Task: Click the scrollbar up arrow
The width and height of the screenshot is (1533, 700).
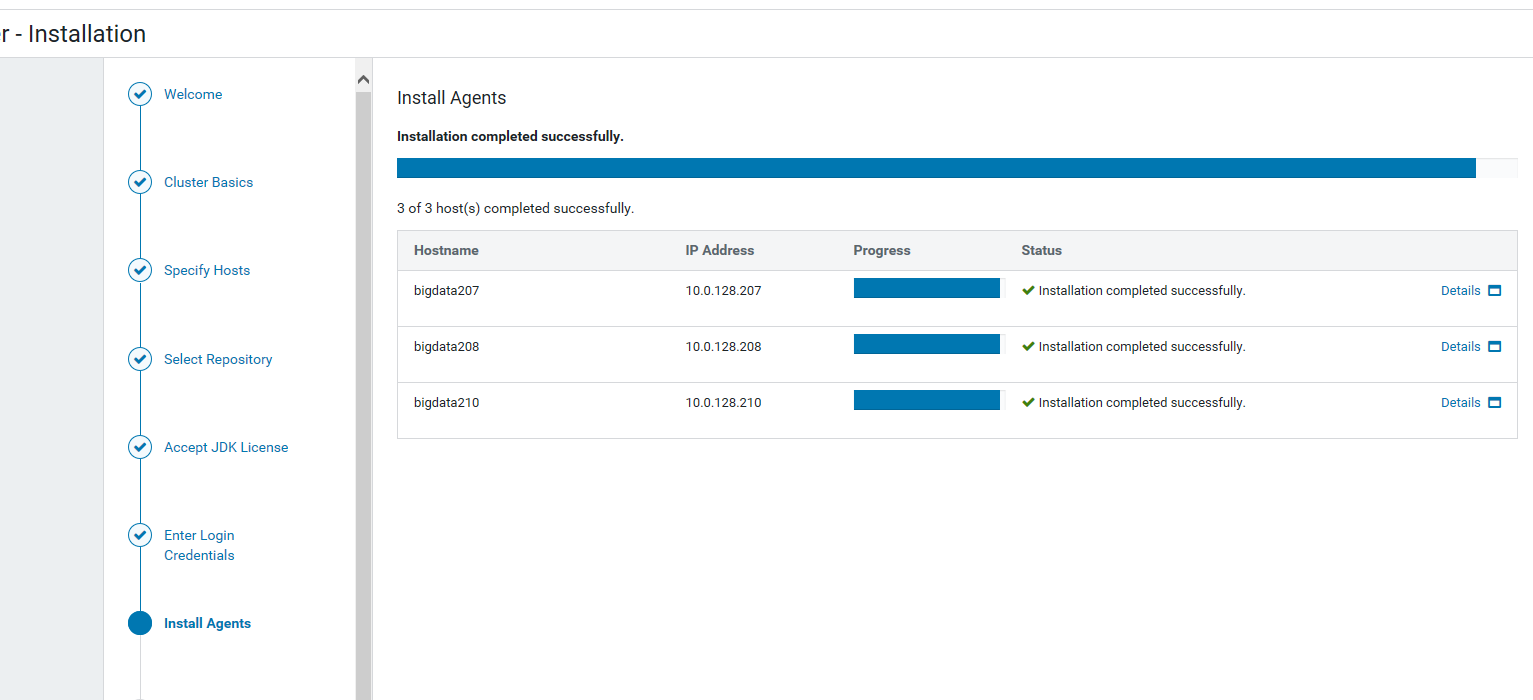Action: pyautogui.click(x=363, y=78)
